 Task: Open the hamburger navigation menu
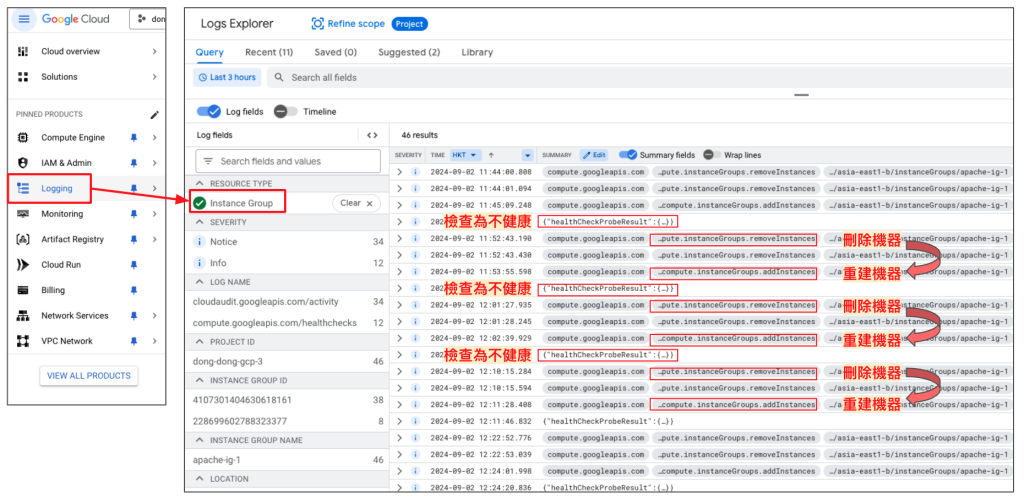(24, 19)
